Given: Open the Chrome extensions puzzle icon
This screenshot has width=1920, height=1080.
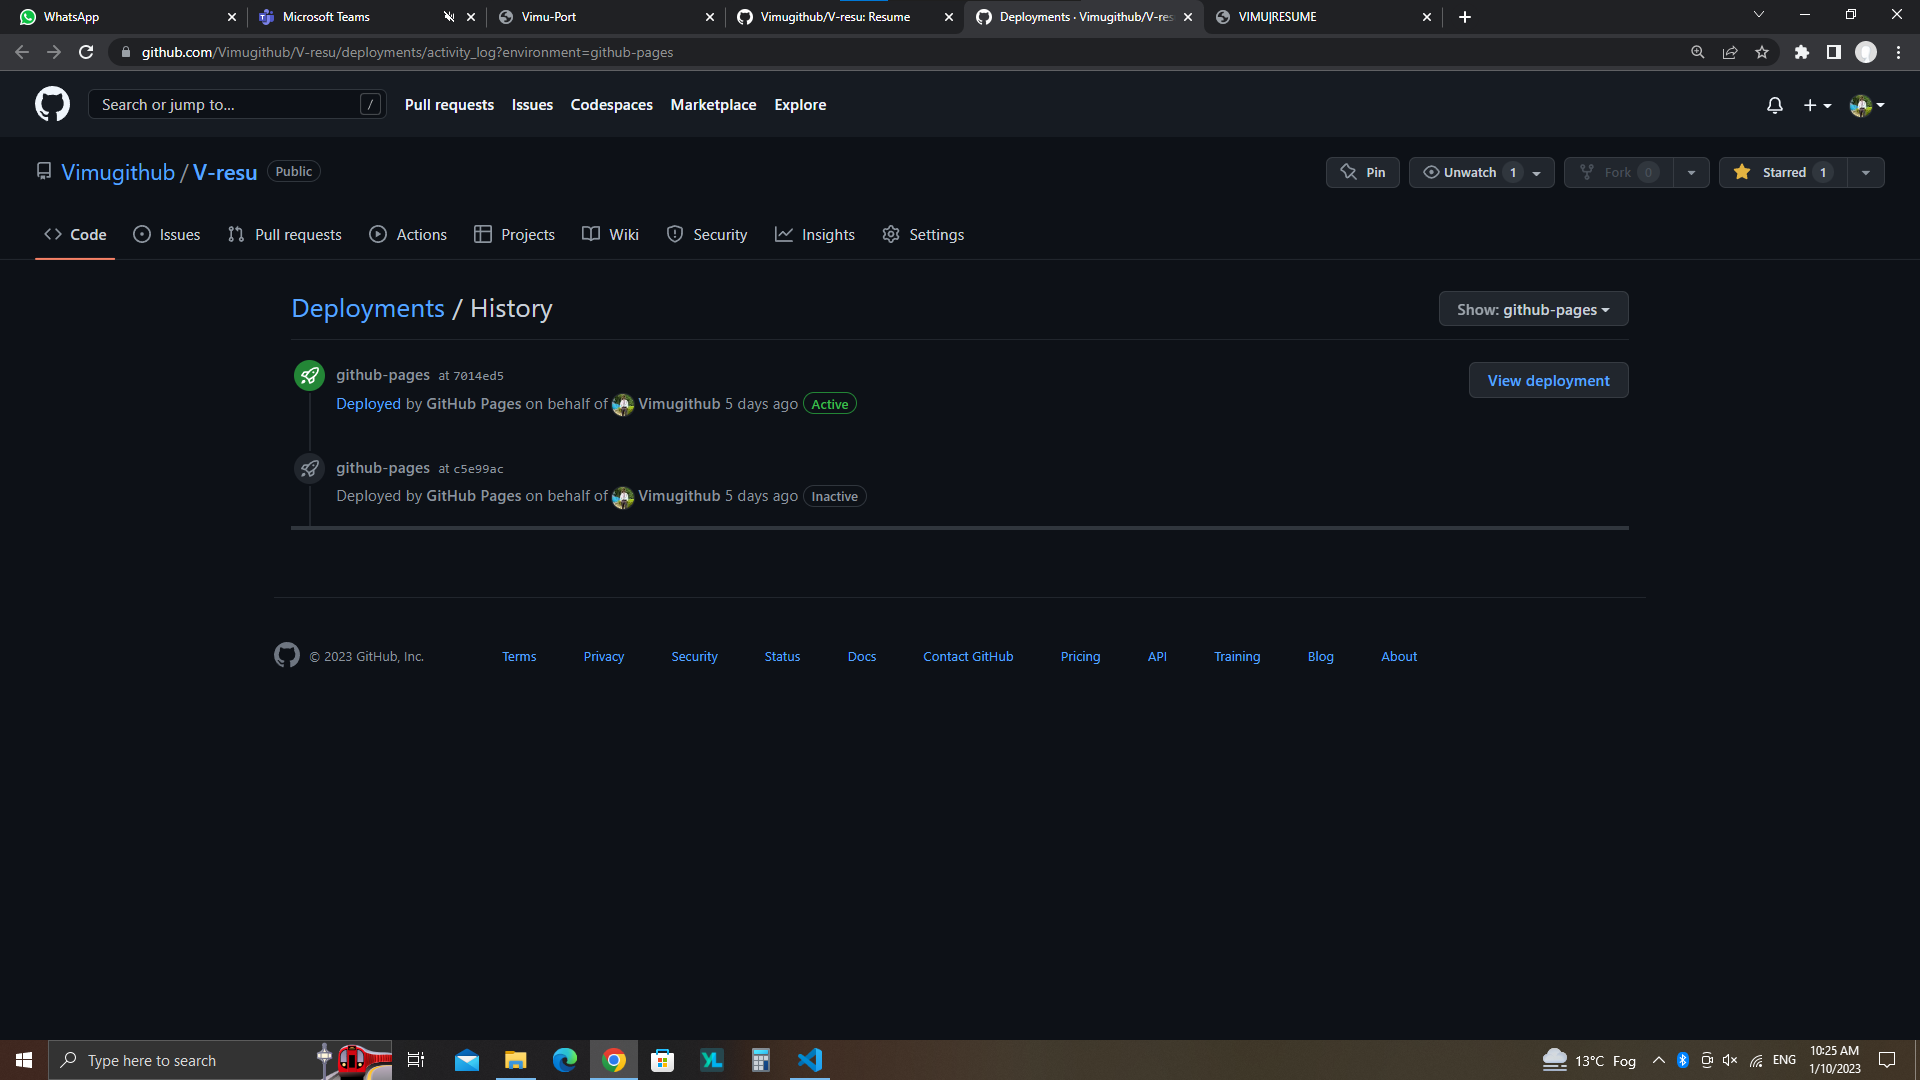Looking at the screenshot, I should [x=1801, y=52].
